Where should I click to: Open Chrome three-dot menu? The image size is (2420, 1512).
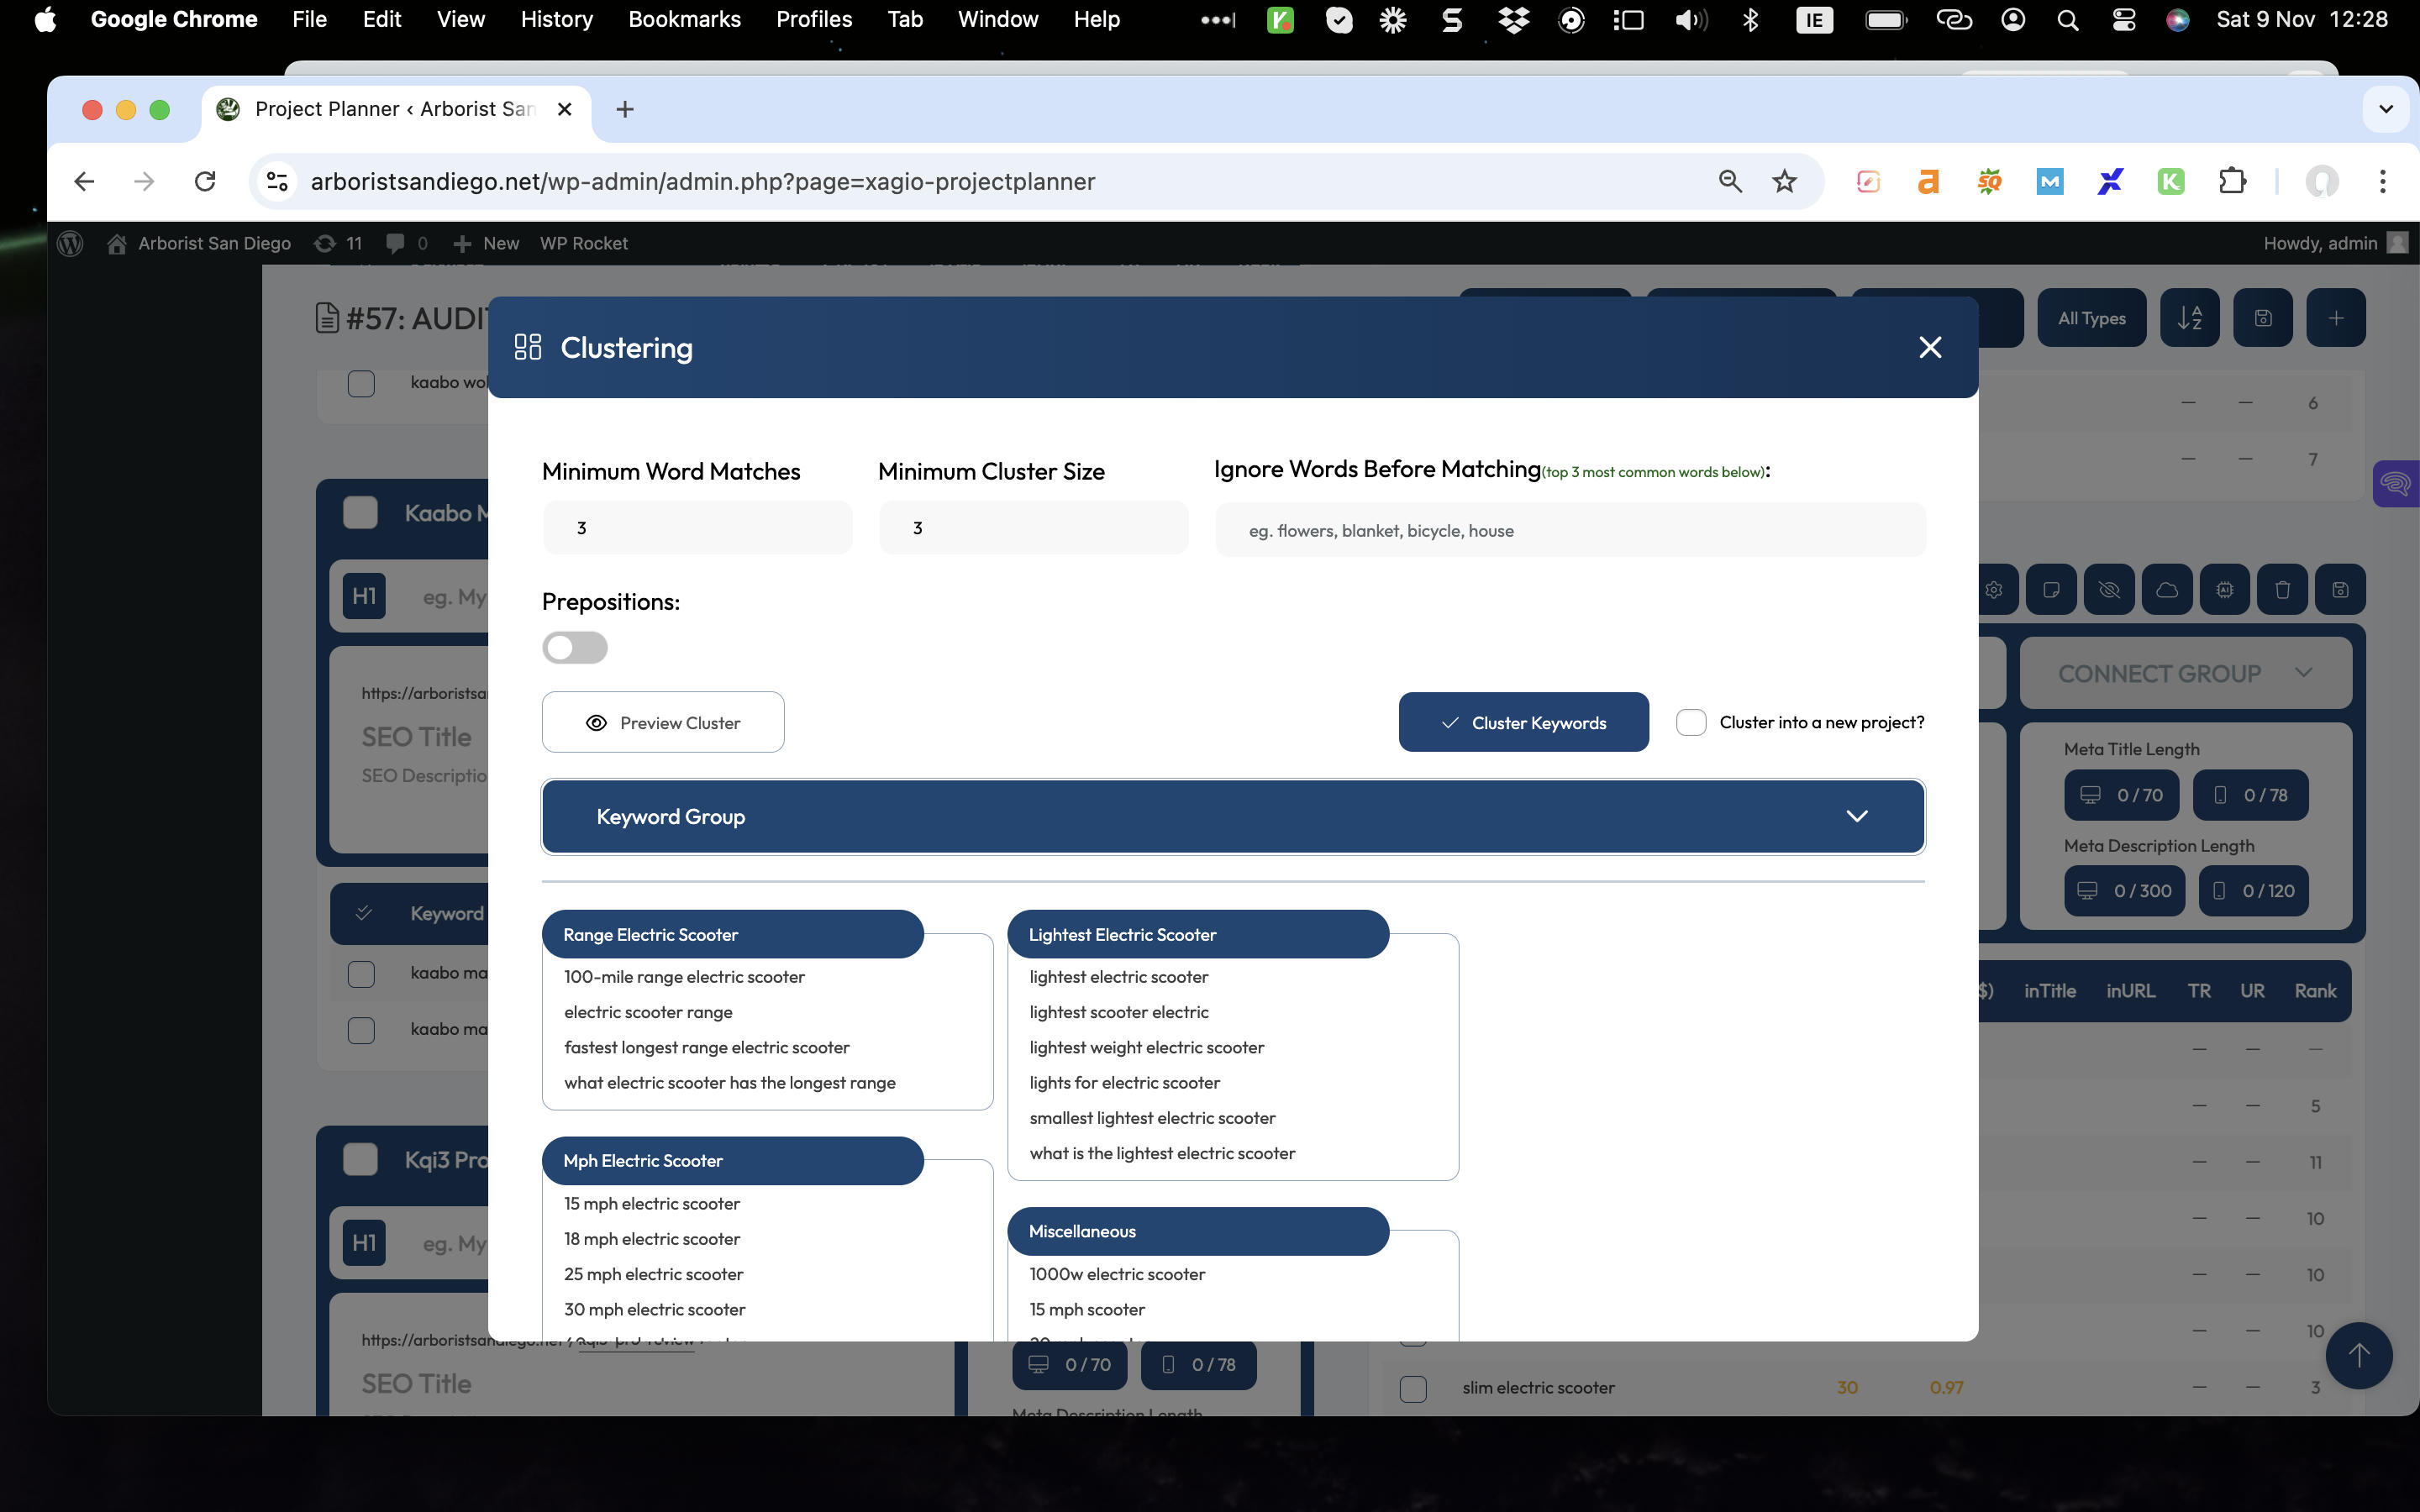pos(2382,181)
